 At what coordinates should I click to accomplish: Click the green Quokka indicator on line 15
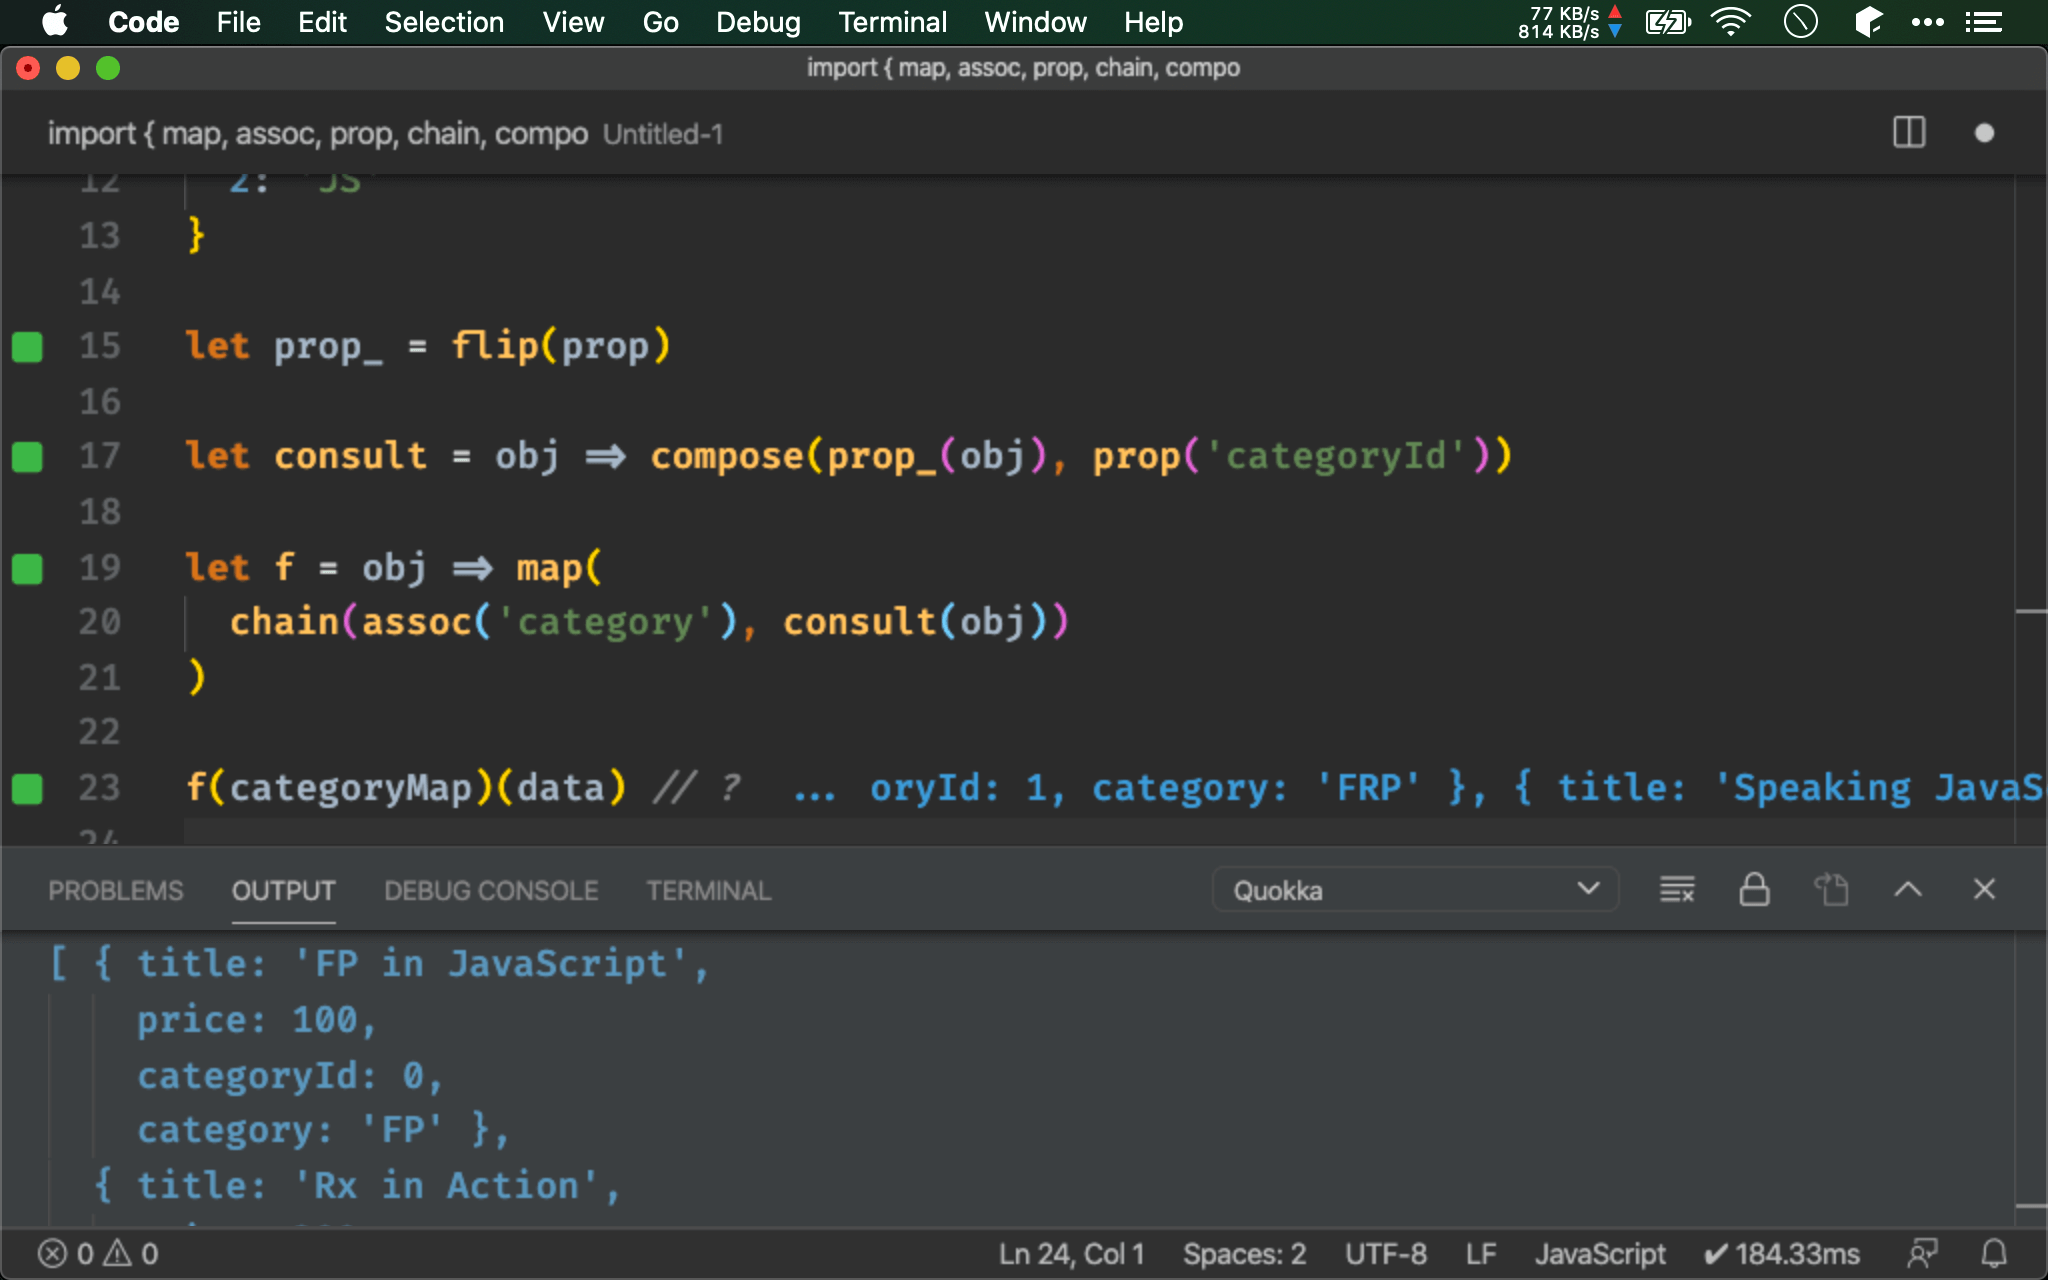pos(27,347)
